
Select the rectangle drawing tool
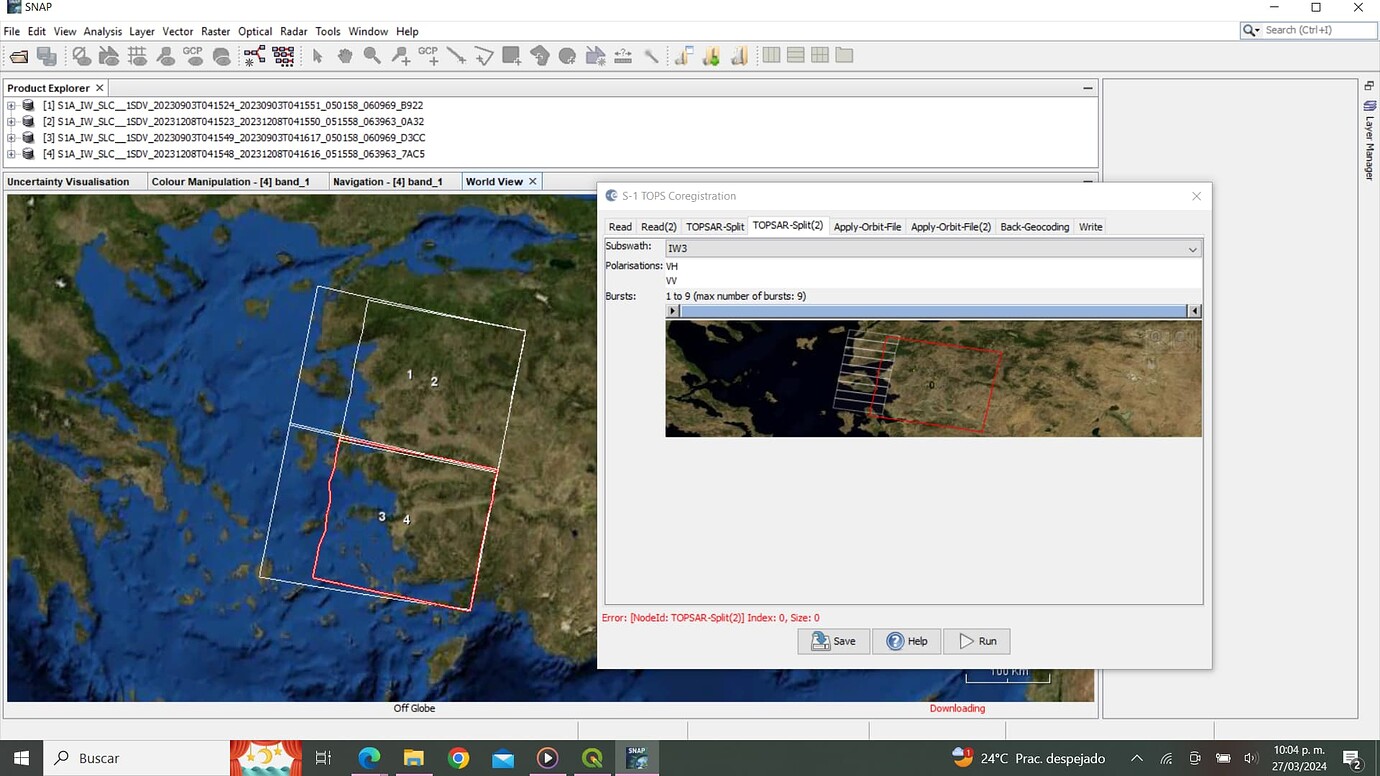click(x=510, y=55)
